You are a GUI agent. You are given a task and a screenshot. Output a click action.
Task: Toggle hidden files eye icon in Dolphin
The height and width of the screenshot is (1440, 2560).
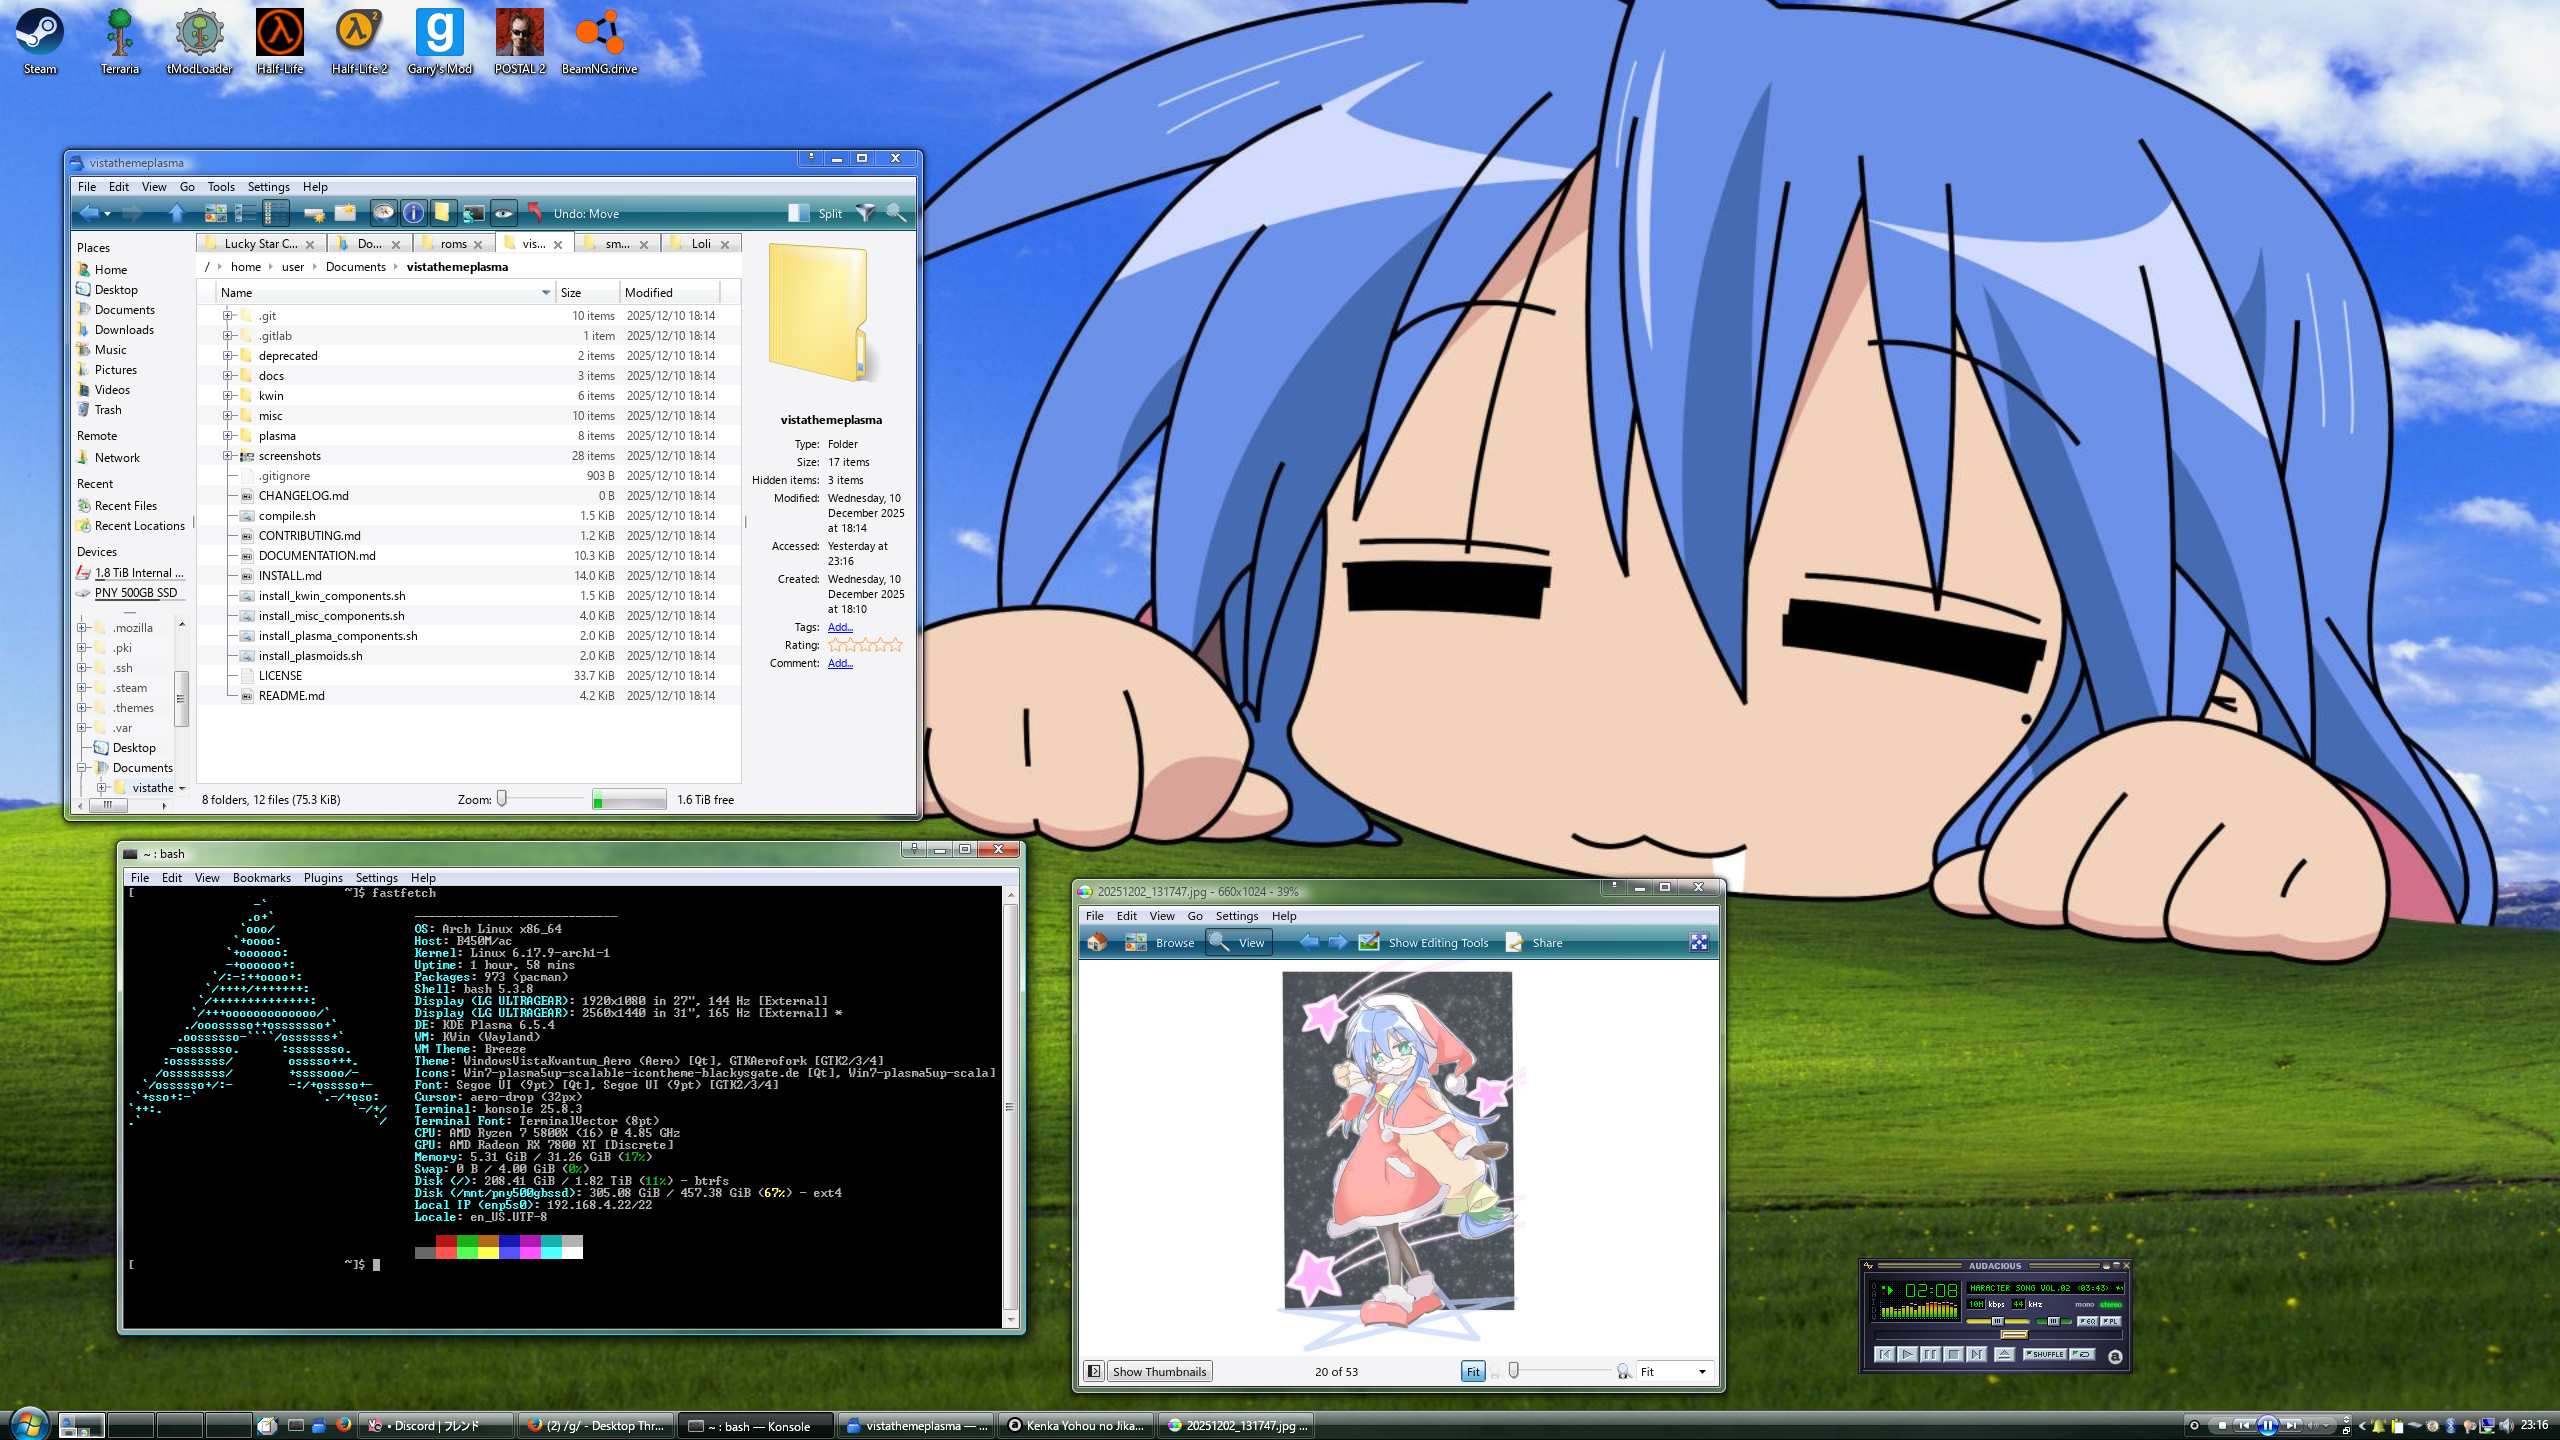pyautogui.click(x=503, y=213)
